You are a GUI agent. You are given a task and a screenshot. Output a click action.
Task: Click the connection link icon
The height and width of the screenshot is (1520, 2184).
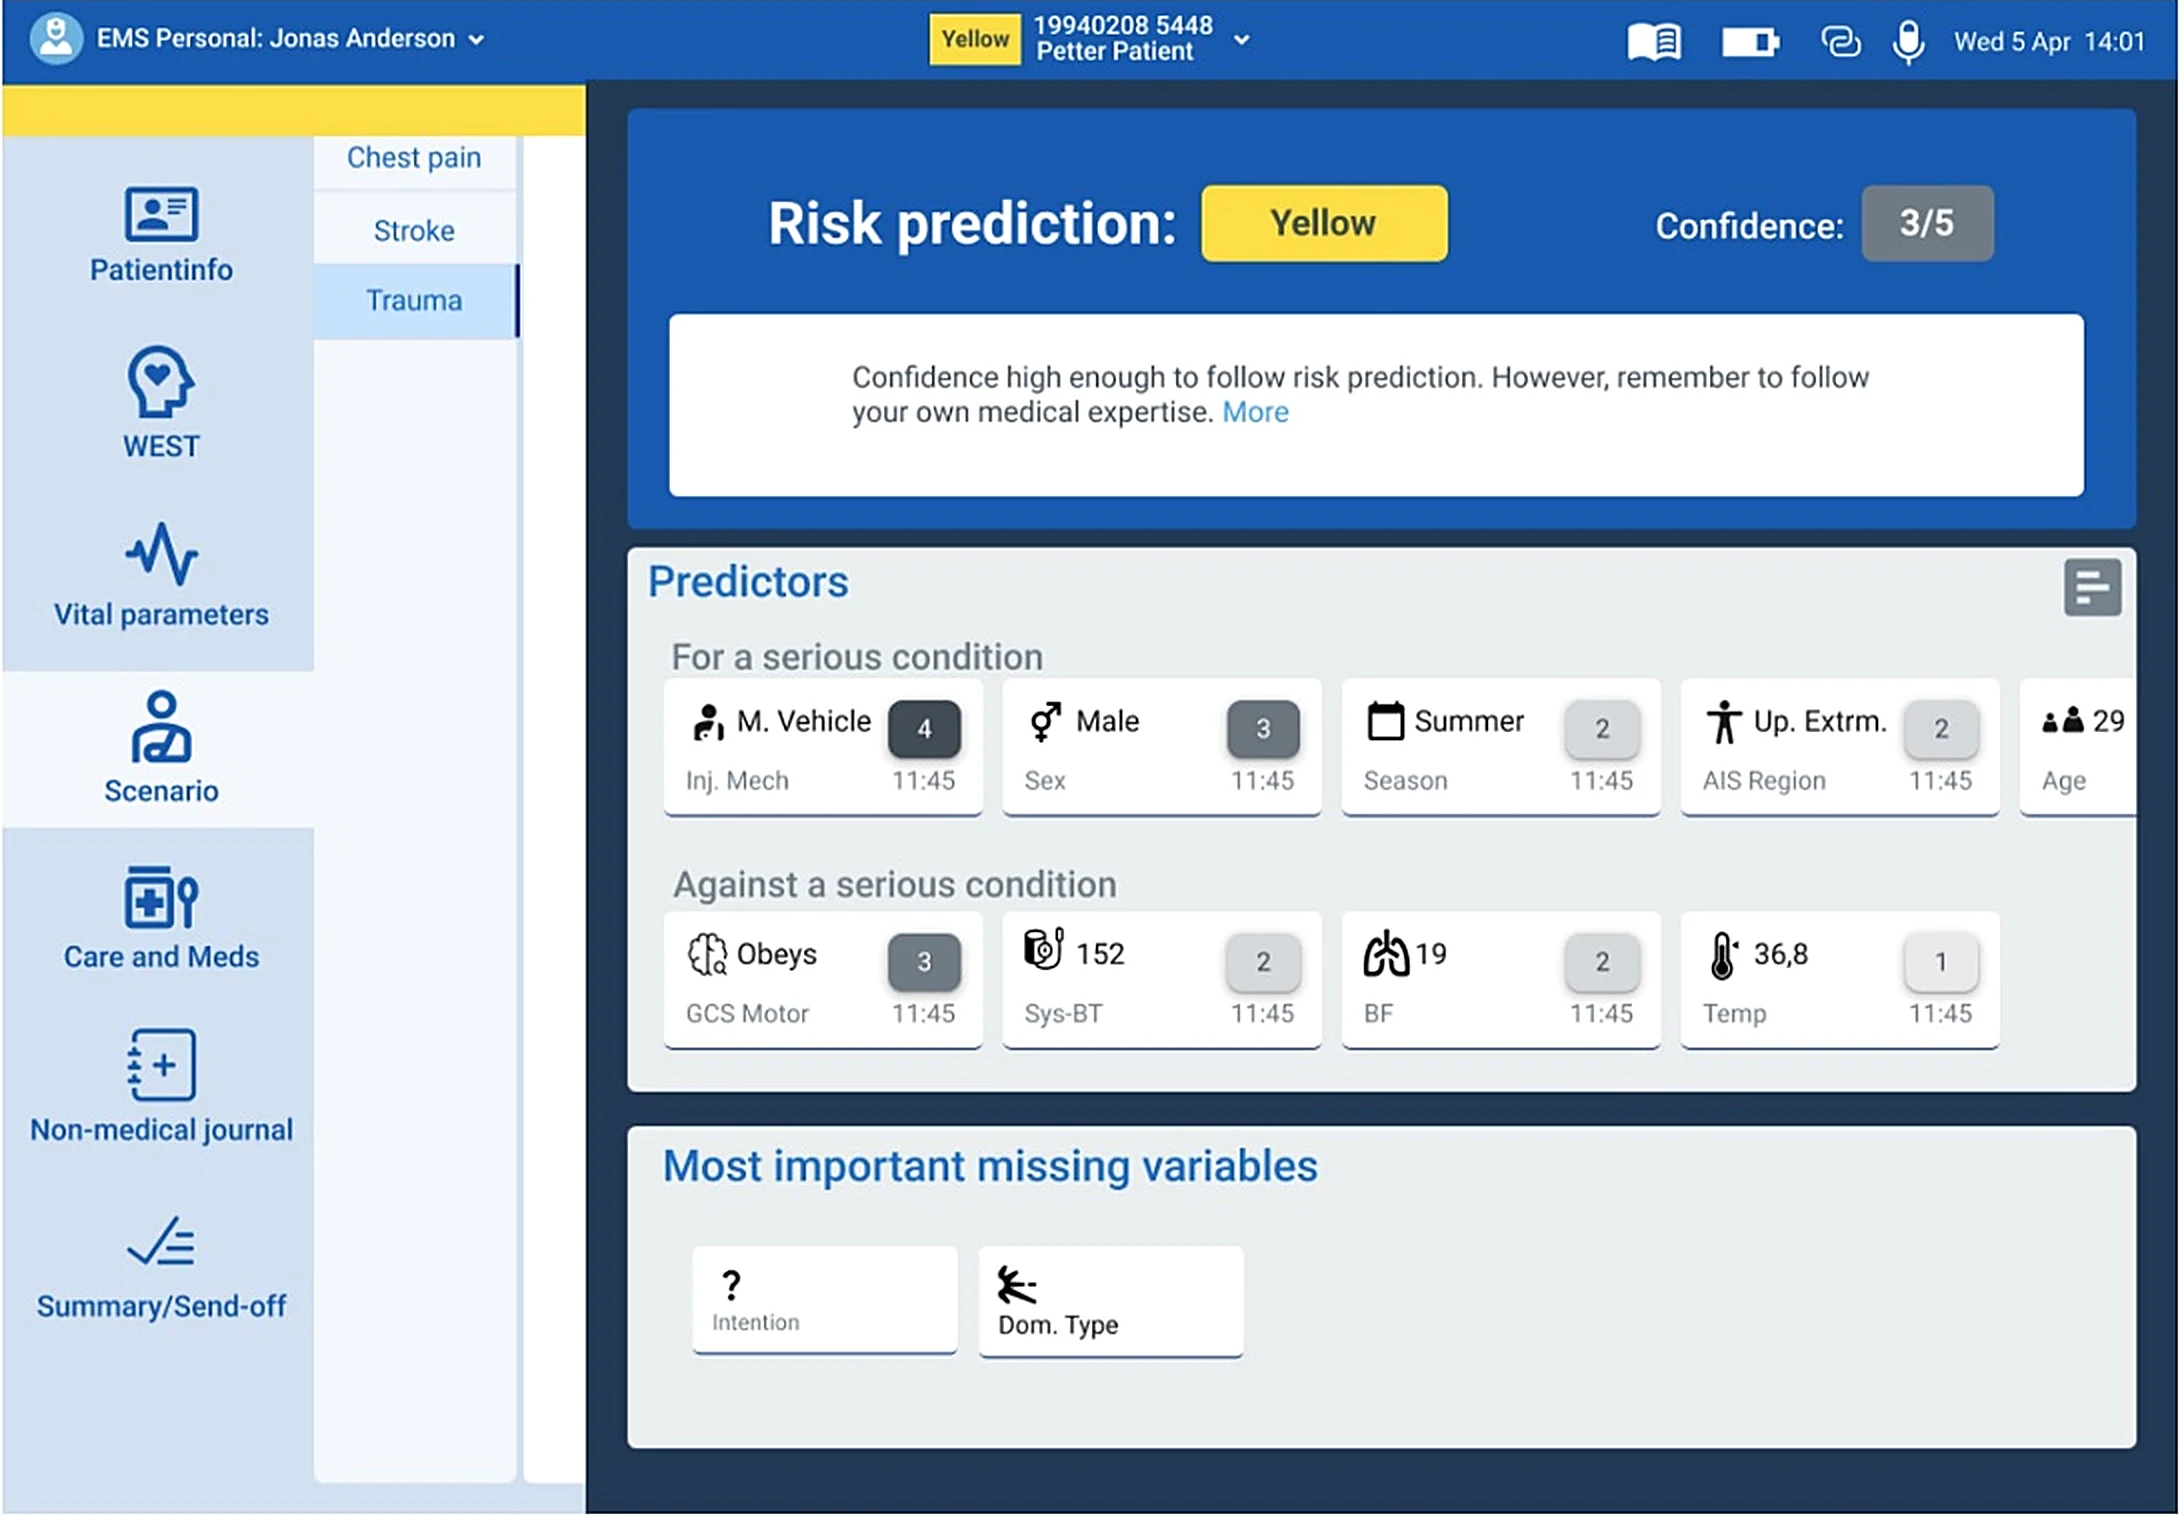(x=1840, y=42)
